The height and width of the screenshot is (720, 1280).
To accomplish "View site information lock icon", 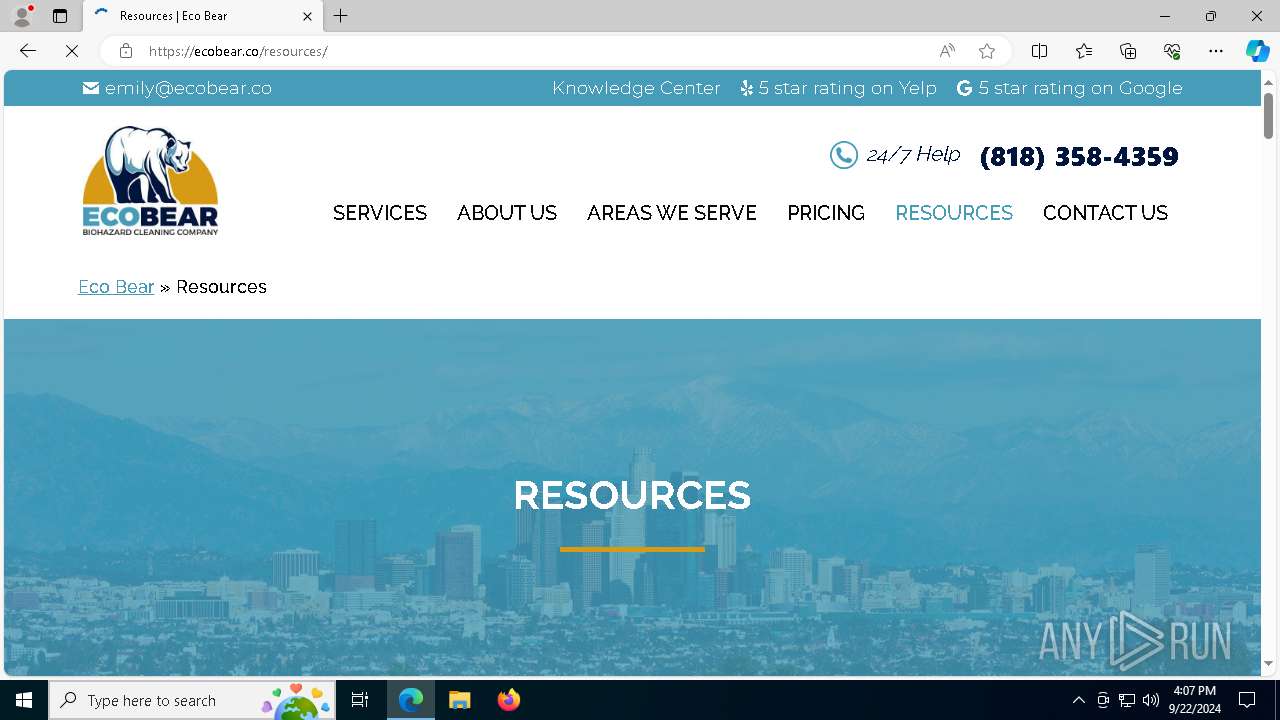I will pos(125,51).
